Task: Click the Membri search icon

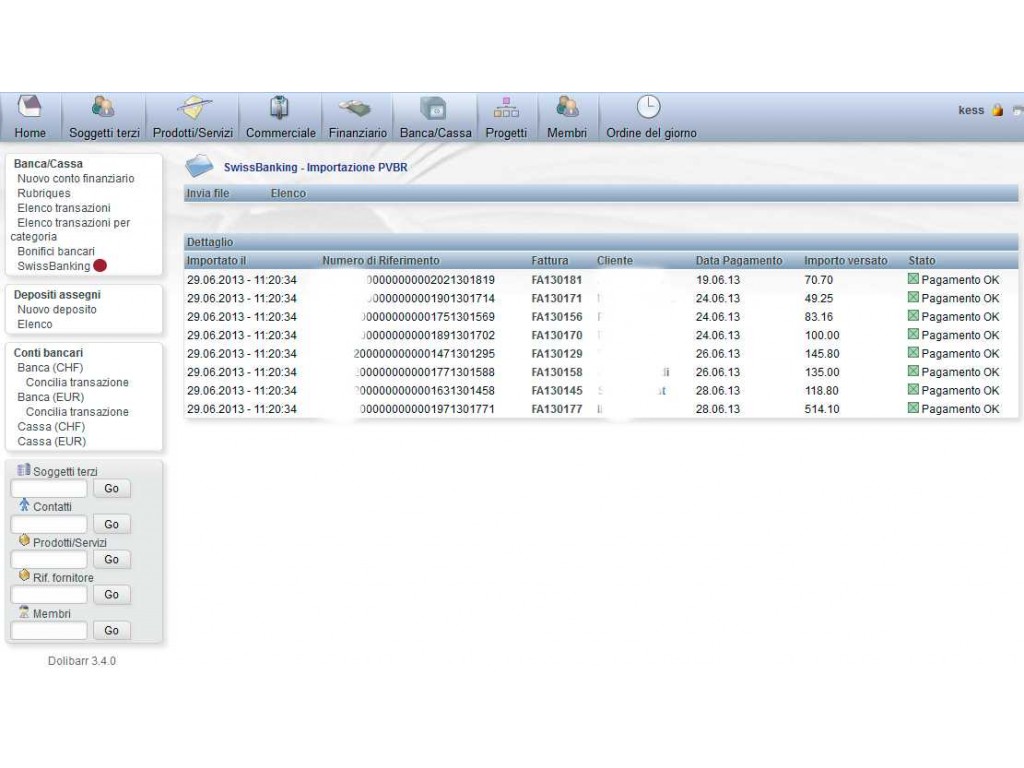Action: click(x=24, y=611)
